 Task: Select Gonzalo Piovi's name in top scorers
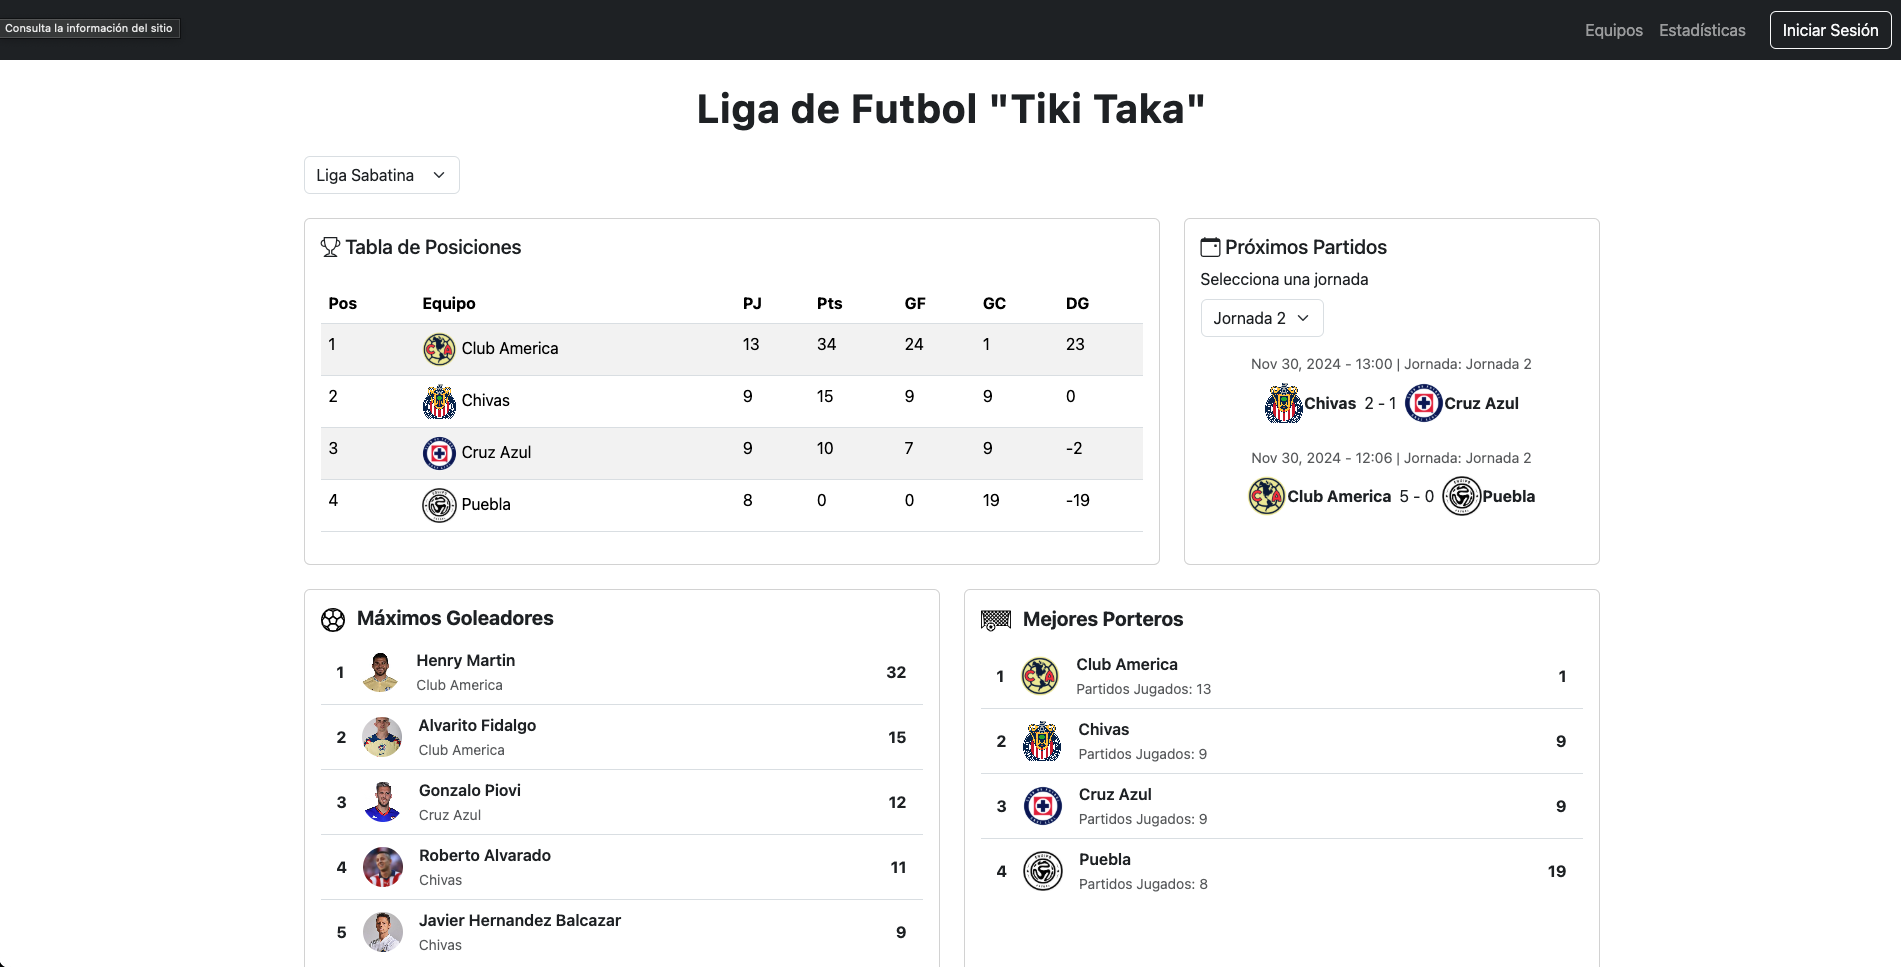pos(470,790)
